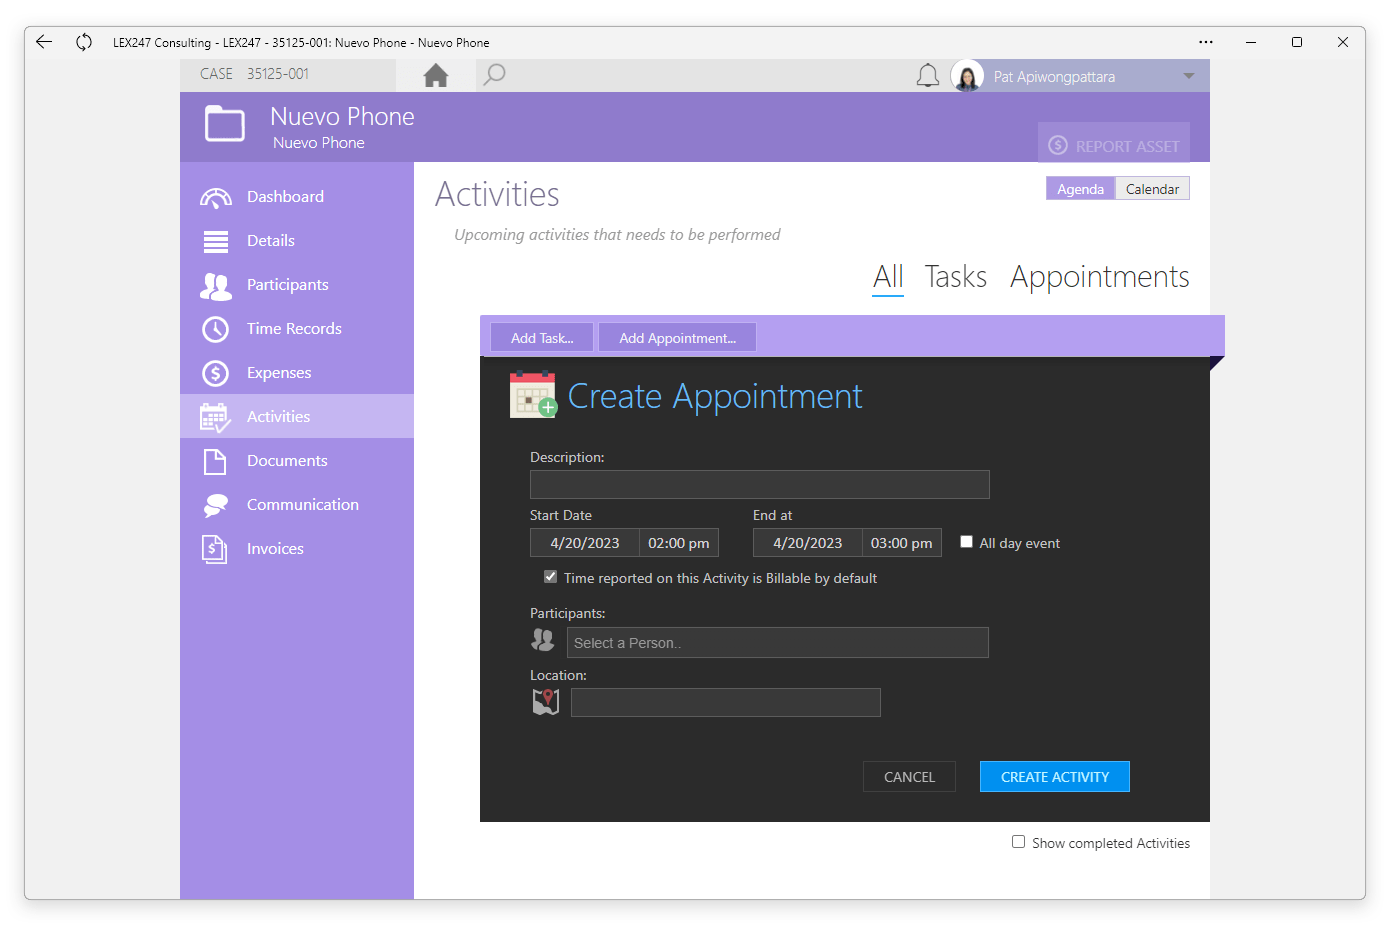Viewport: 1390px width, 925px height.
Task: Click the CREATE ACTIVITY button
Action: pos(1055,777)
